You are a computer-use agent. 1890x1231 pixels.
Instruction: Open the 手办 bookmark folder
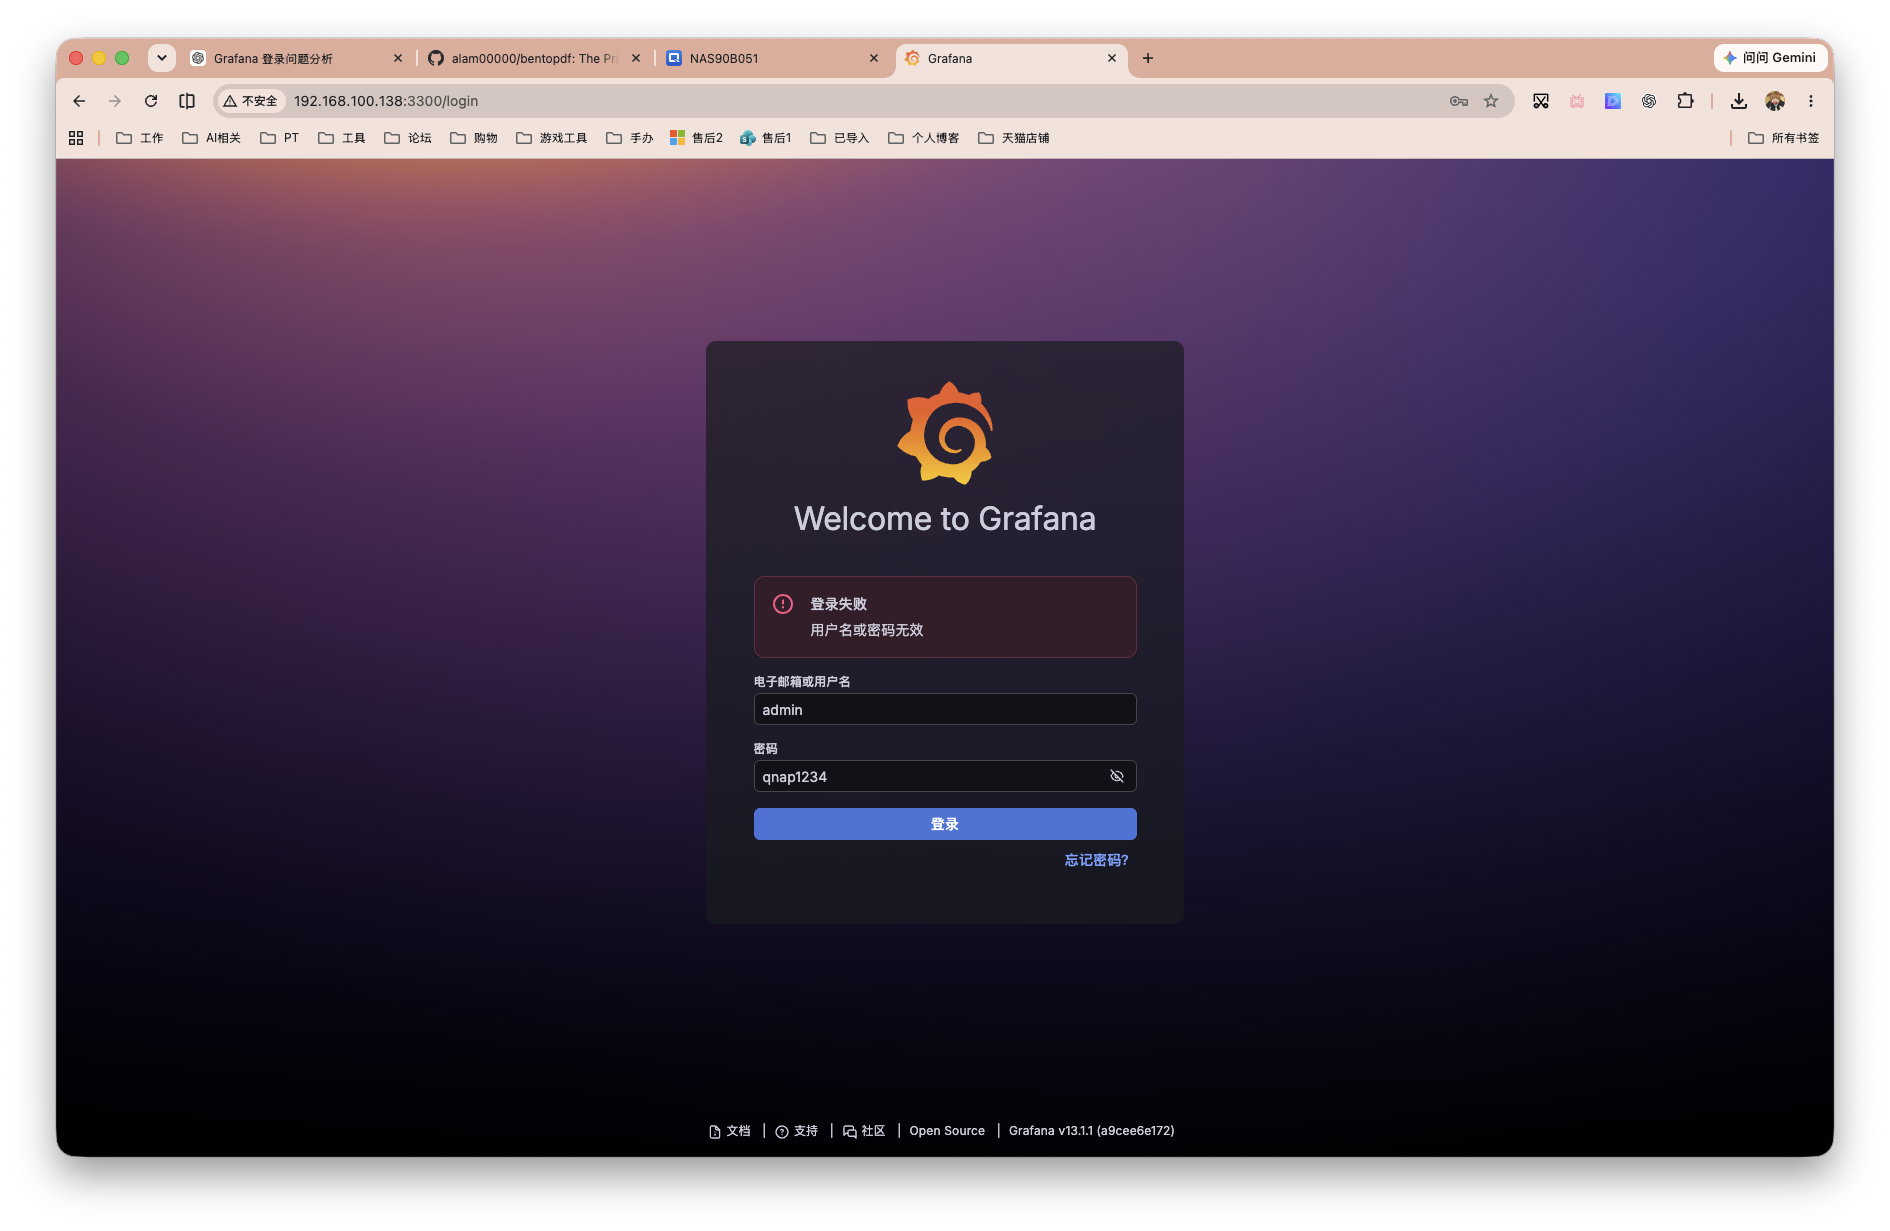[x=630, y=138]
